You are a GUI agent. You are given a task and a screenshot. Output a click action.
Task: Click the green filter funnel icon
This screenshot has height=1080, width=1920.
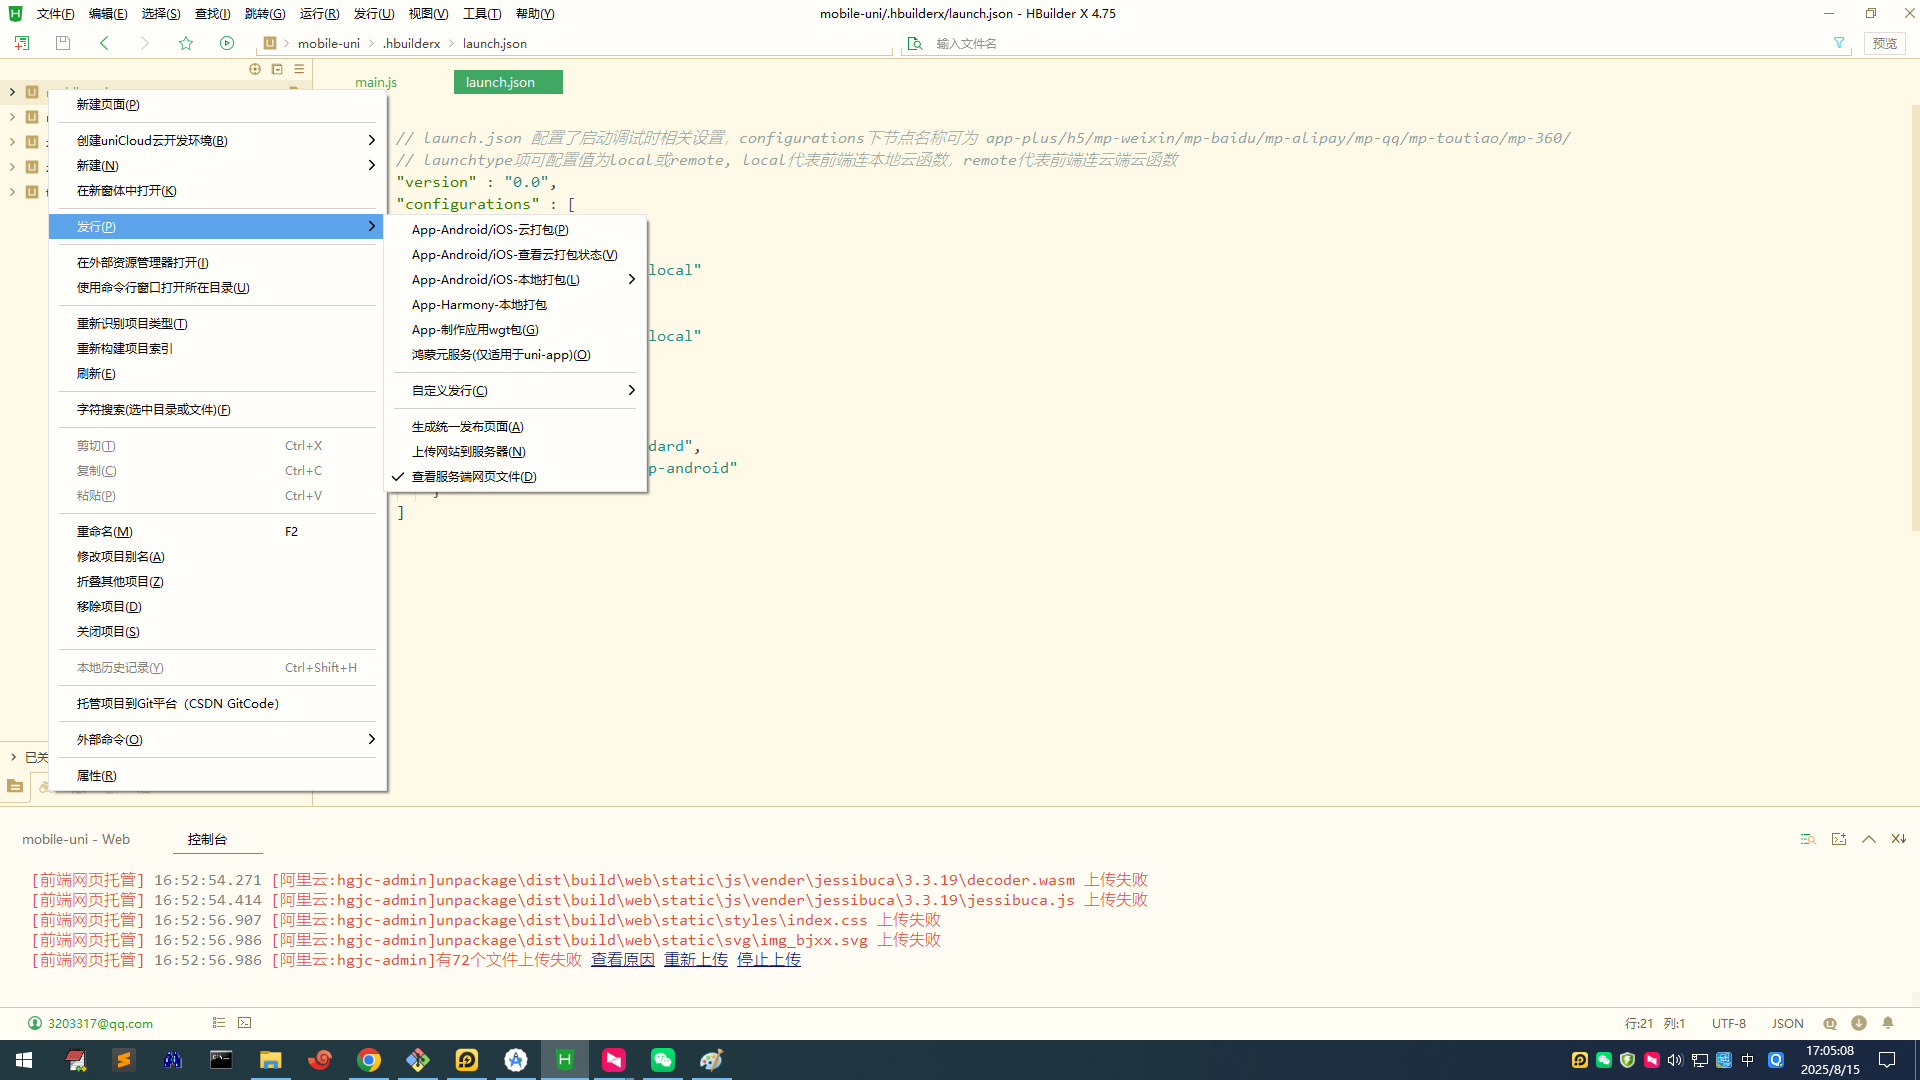(x=1839, y=43)
